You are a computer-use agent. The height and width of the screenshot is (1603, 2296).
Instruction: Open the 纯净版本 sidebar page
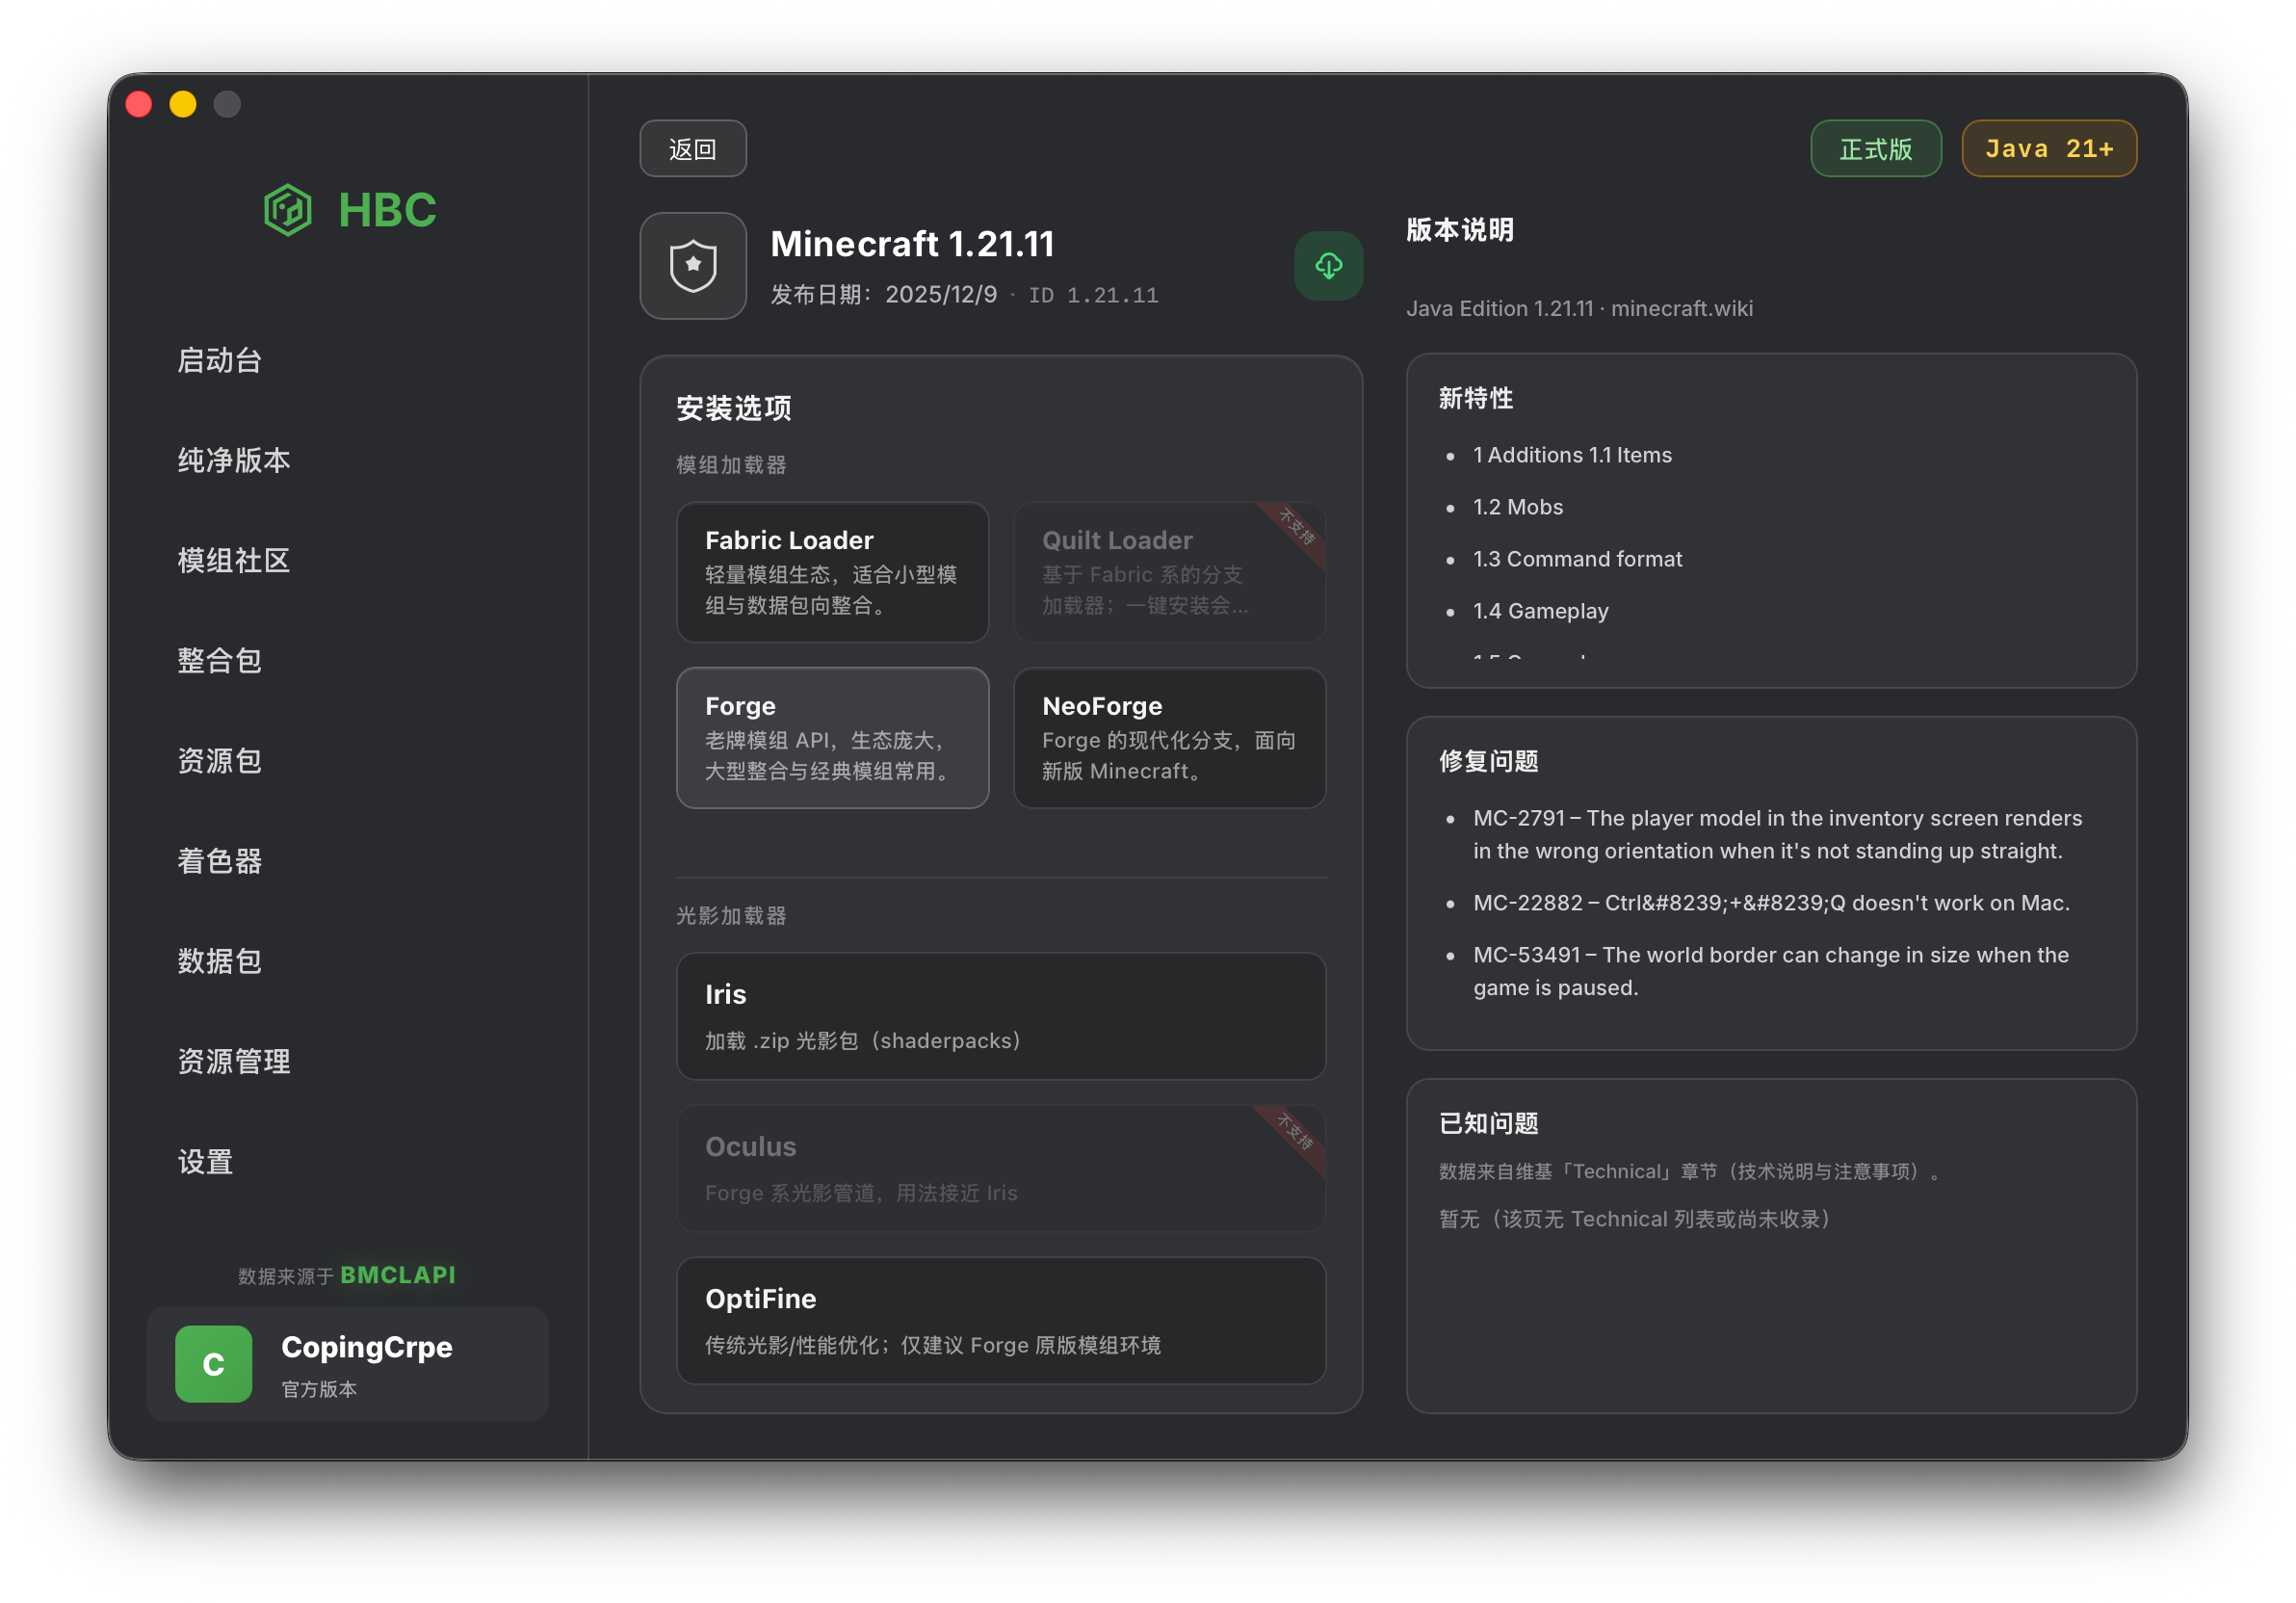pos(234,460)
